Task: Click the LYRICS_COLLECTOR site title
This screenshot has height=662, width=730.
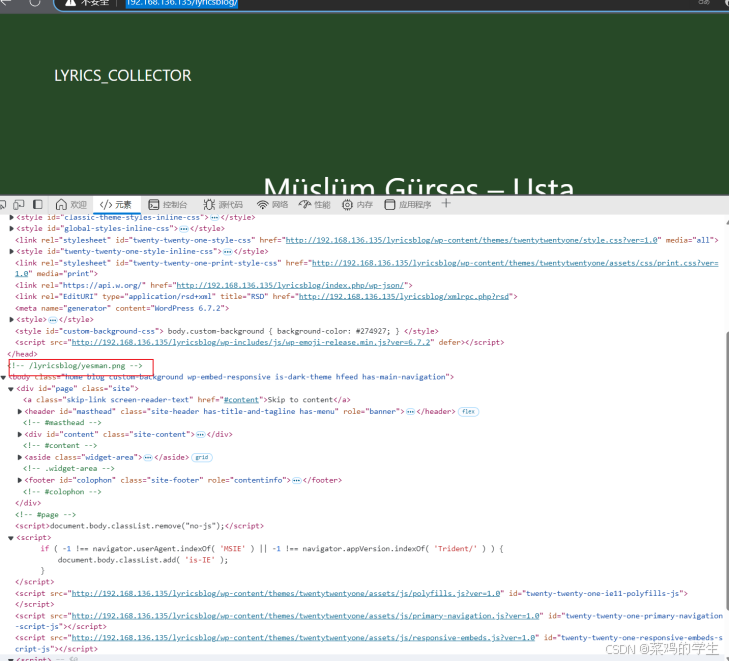Action: (x=122, y=76)
